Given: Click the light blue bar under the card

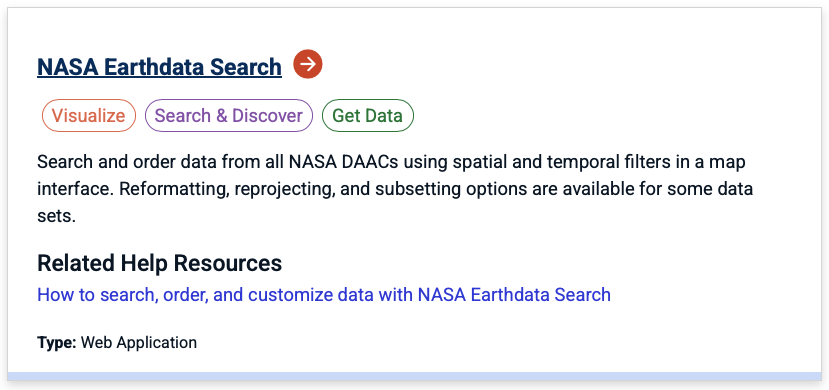Looking at the screenshot, I should tap(414, 376).
